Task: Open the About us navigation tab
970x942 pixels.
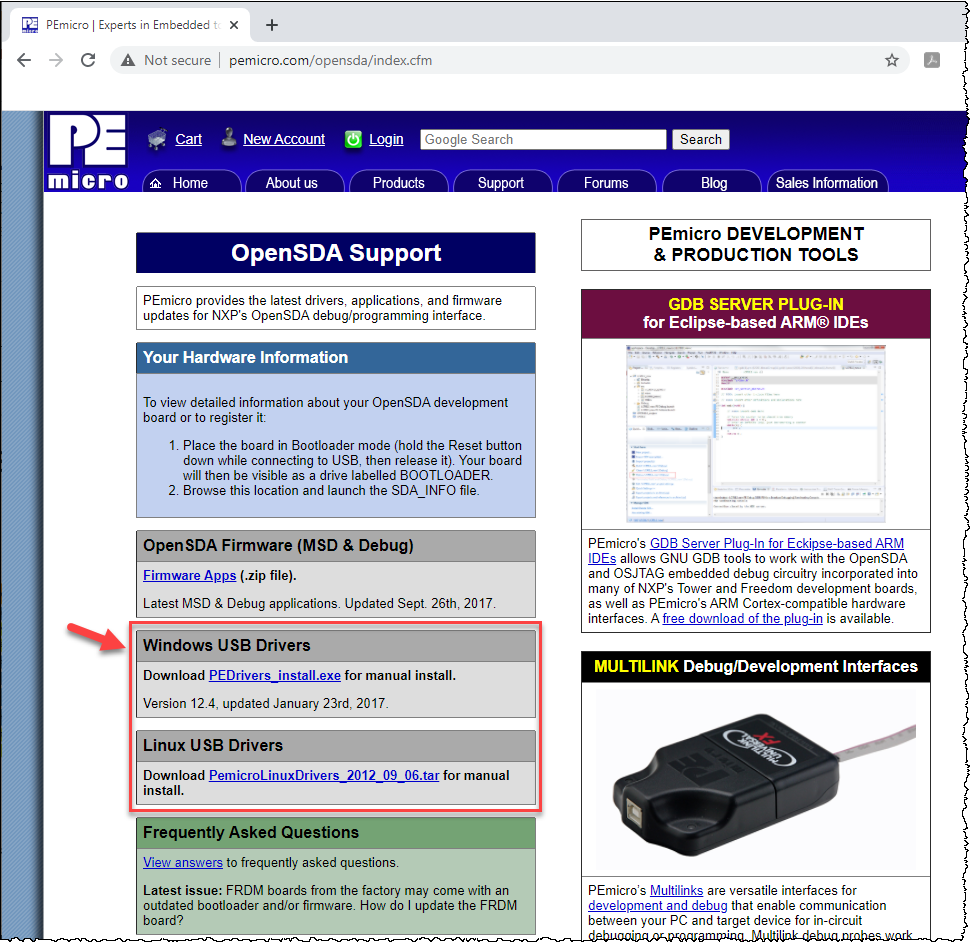Action: [x=294, y=181]
